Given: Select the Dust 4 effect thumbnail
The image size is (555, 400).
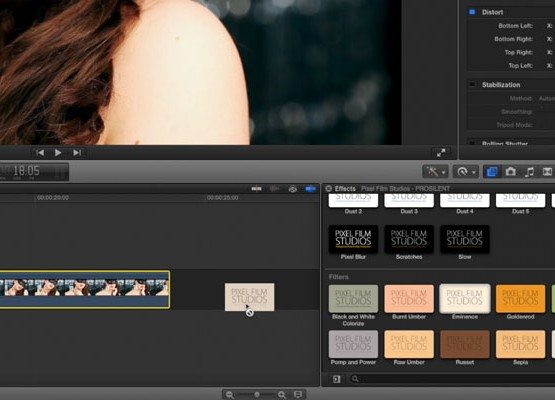Looking at the screenshot, I should pyautogui.click(x=465, y=200).
